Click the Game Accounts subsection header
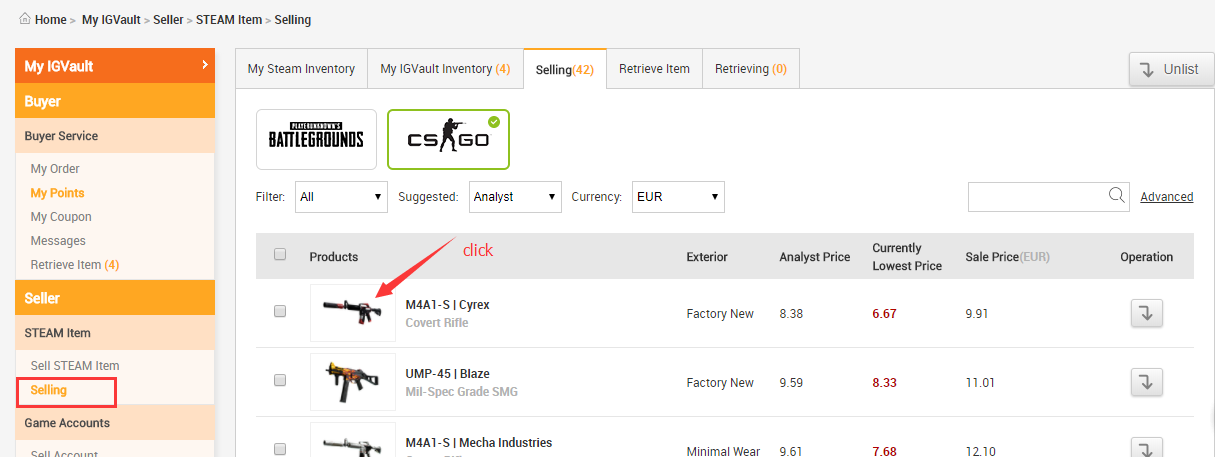The width and height of the screenshot is (1215, 457). tap(115, 423)
